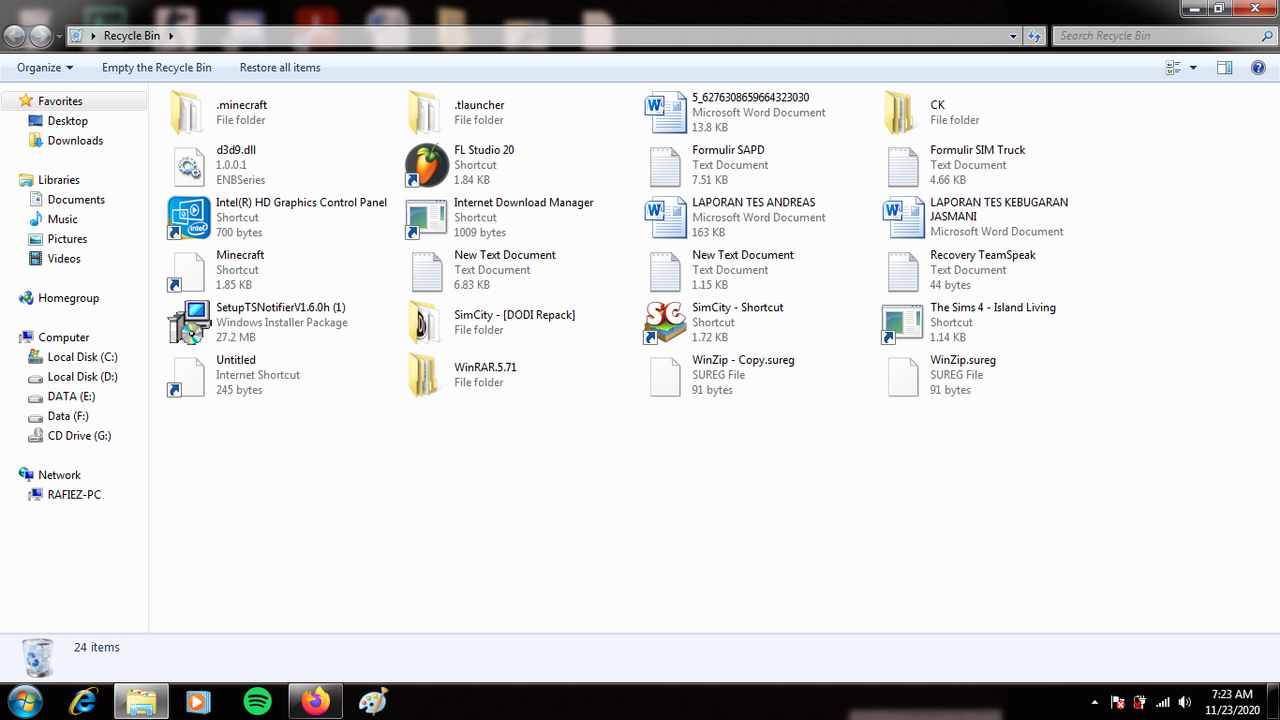Select the FL Studio 20 shortcut icon

(426, 165)
